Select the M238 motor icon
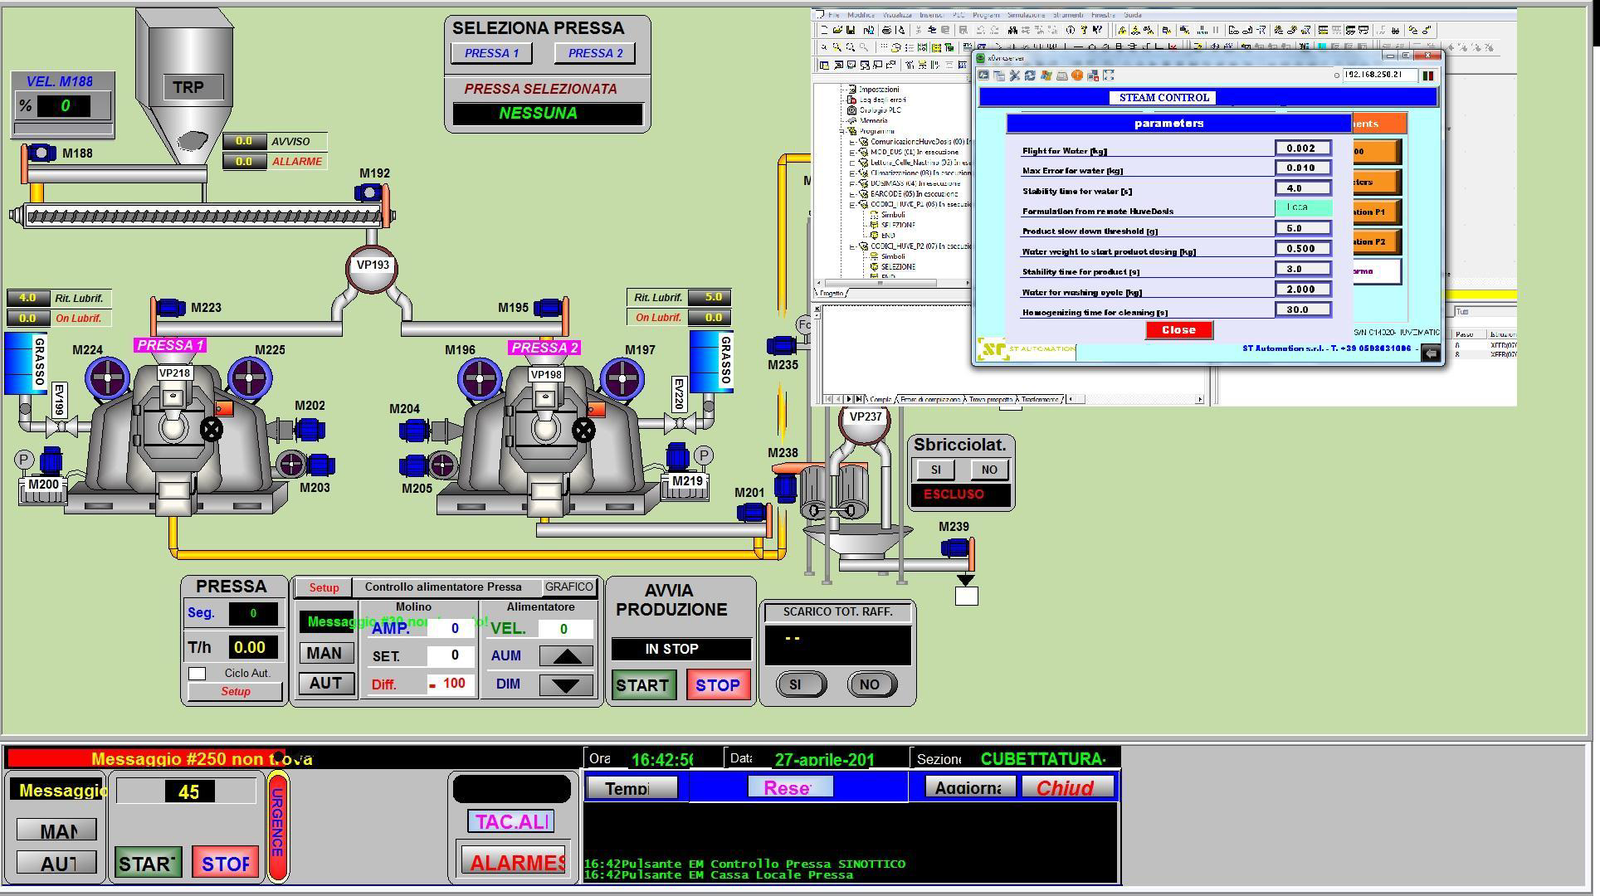The image size is (1600, 896). tap(786, 487)
